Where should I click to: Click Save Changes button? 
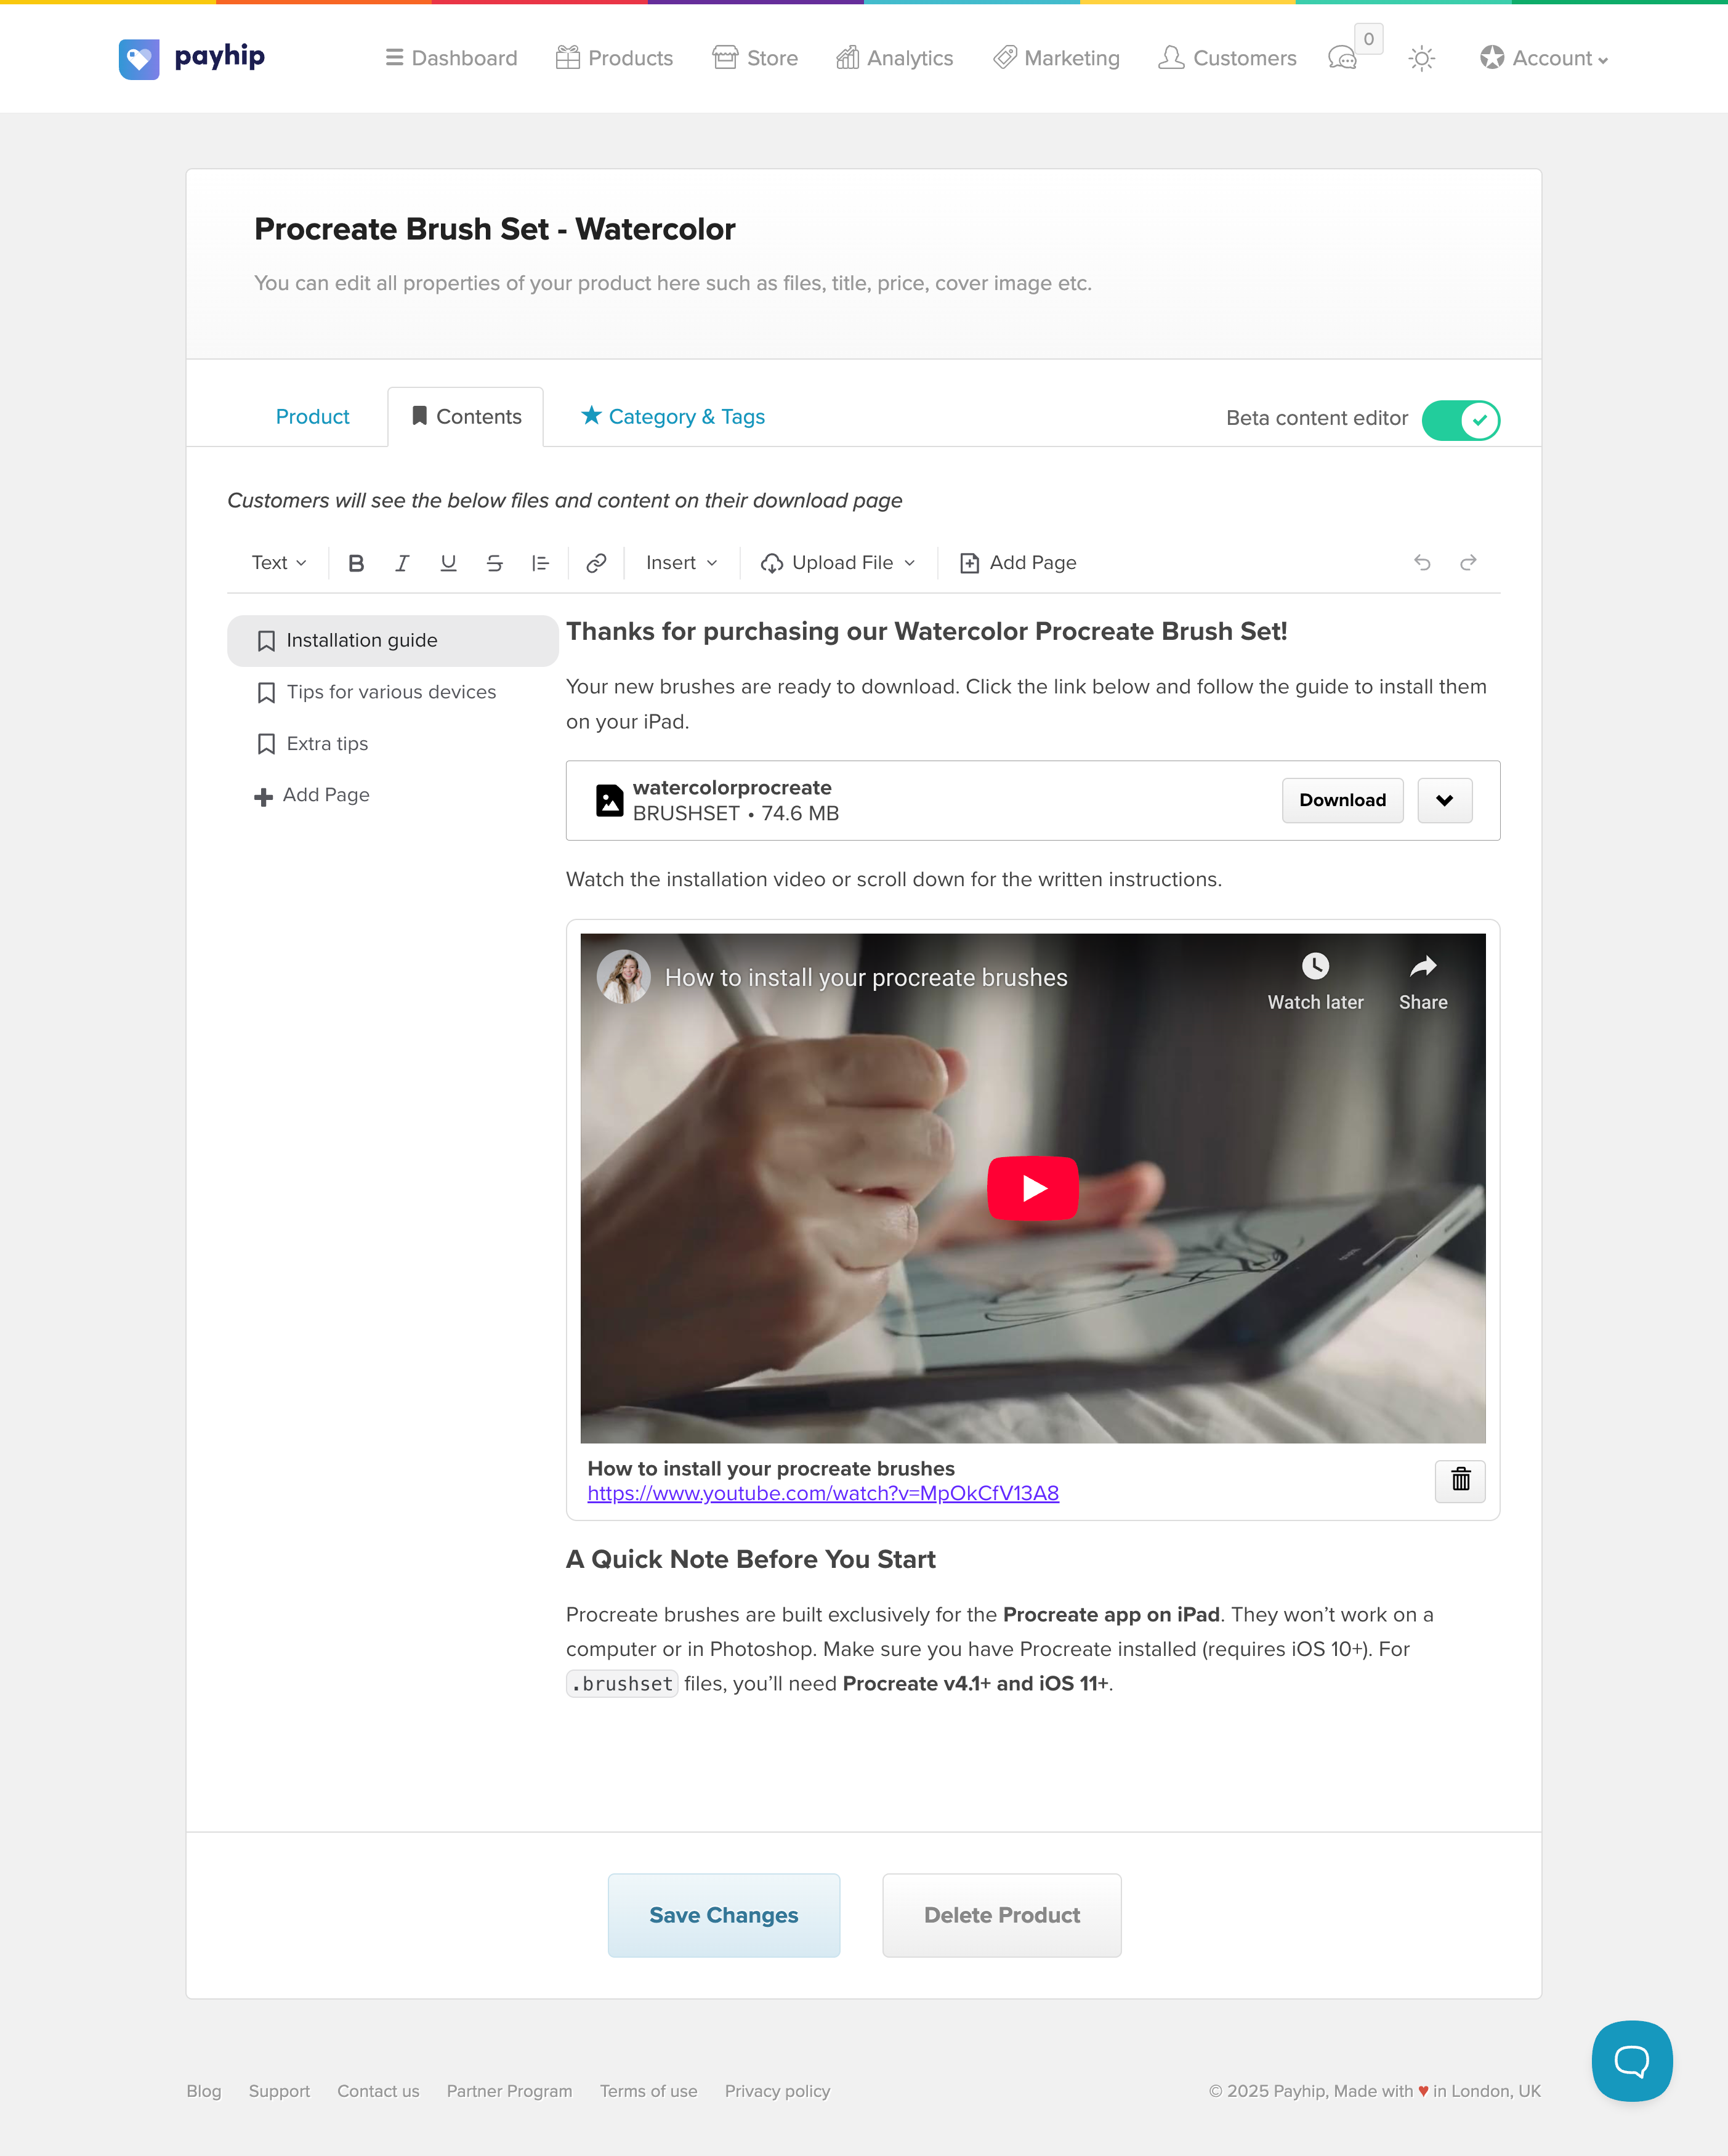coord(723,1915)
